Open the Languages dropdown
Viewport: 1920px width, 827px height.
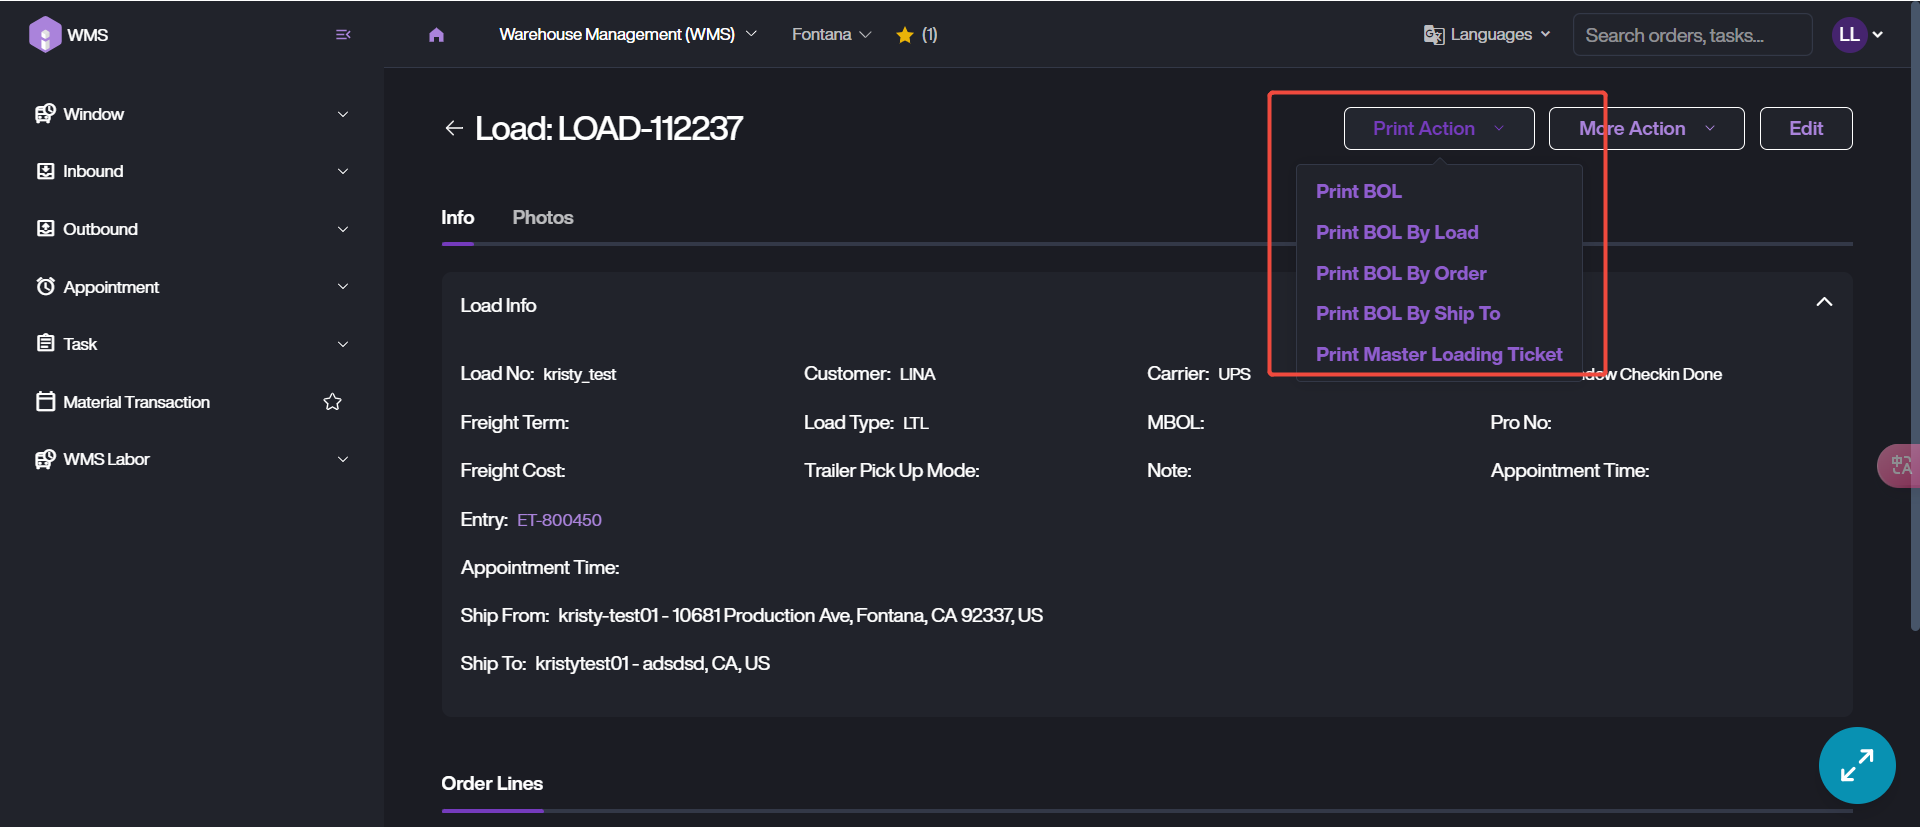(1487, 35)
